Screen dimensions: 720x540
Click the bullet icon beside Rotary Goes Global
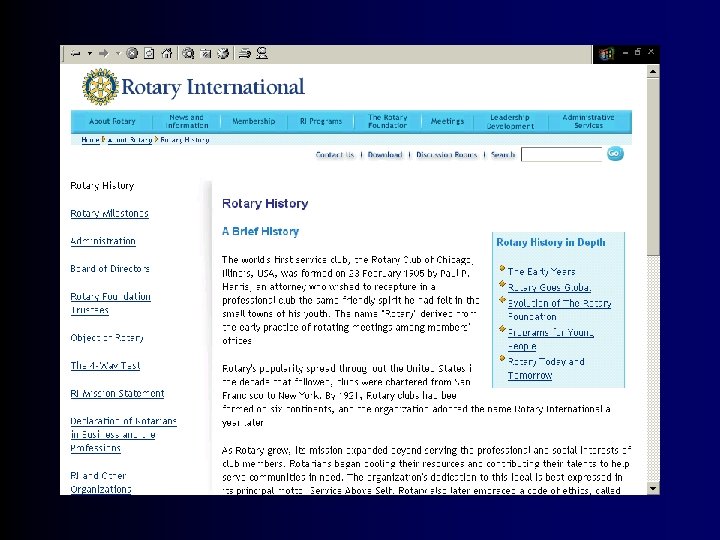point(502,285)
